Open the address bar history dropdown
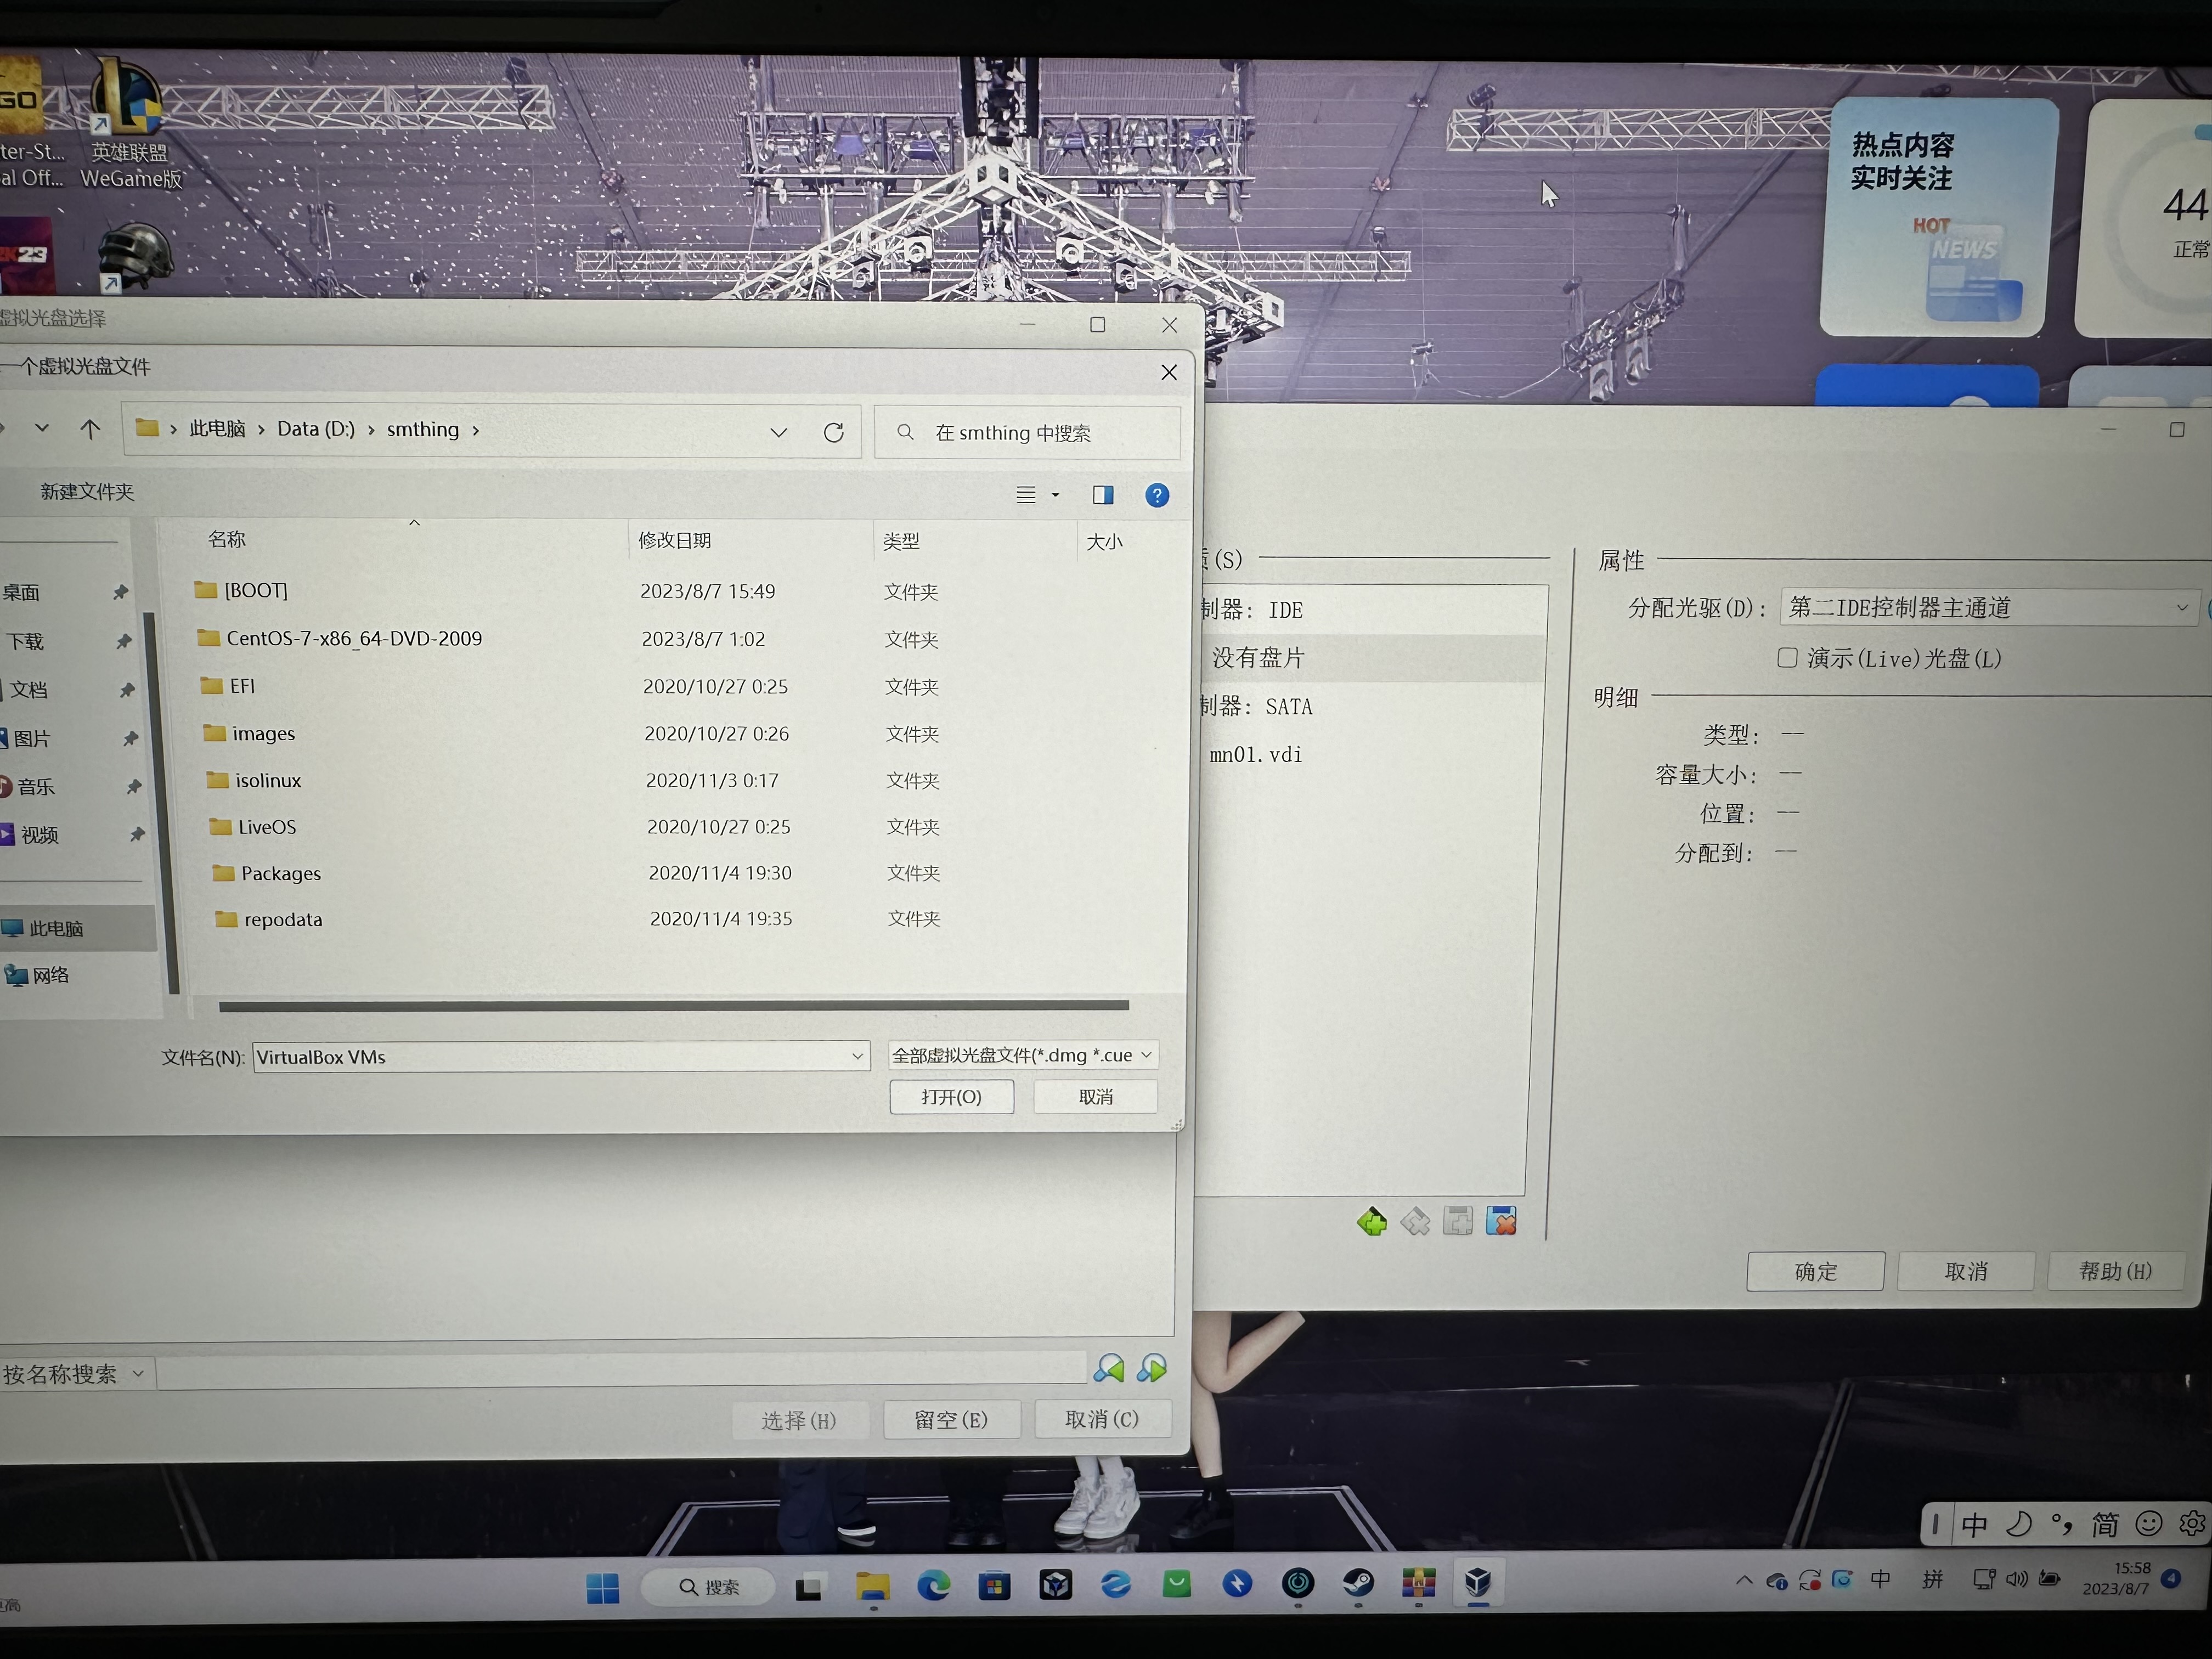Viewport: 2212px width, 1659px height. click(x=778, y=432)
